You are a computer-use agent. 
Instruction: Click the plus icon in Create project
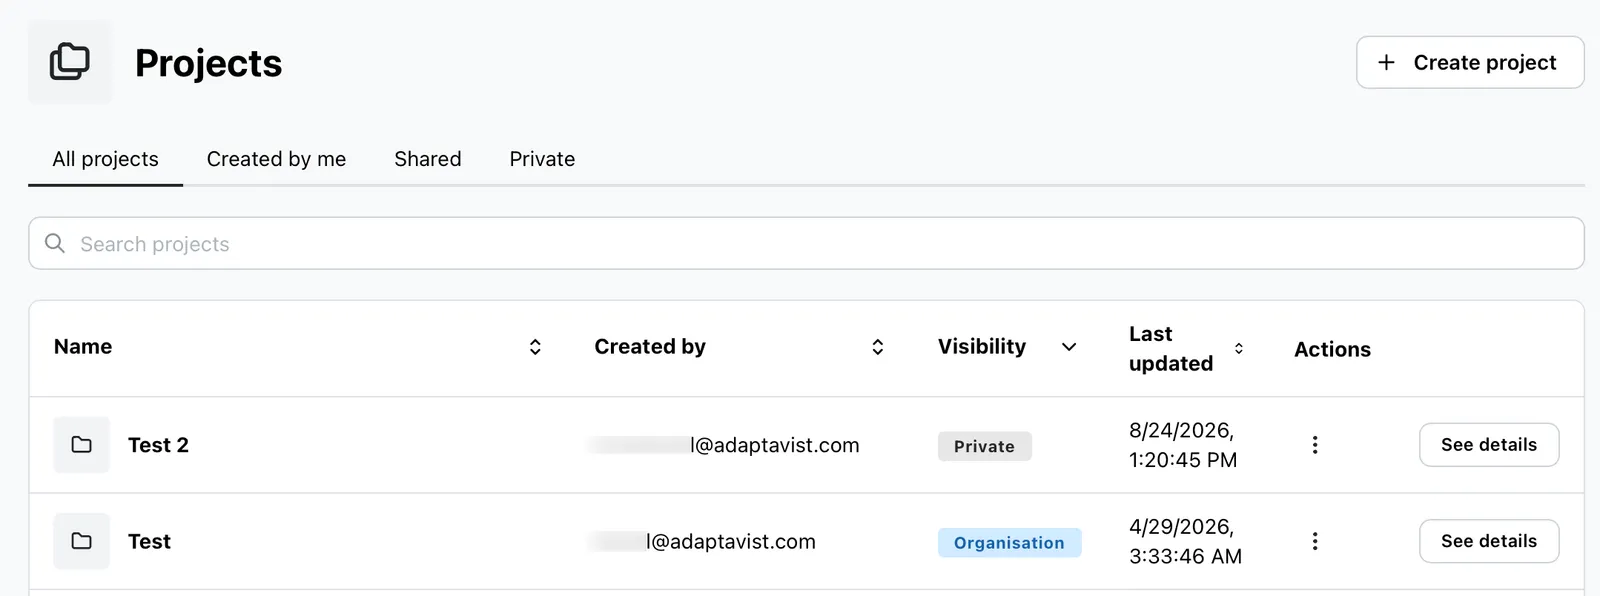[x=1386, y=62]
